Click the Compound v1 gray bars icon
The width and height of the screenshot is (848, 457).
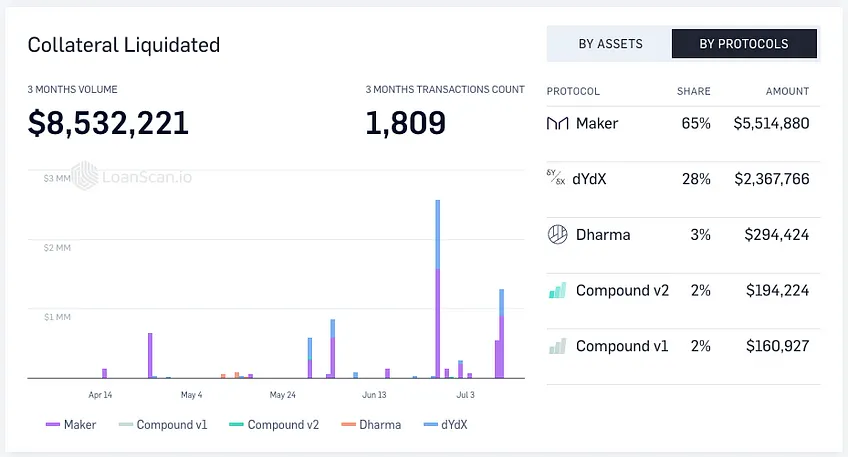pyautogui.click(x=557, y=346)
